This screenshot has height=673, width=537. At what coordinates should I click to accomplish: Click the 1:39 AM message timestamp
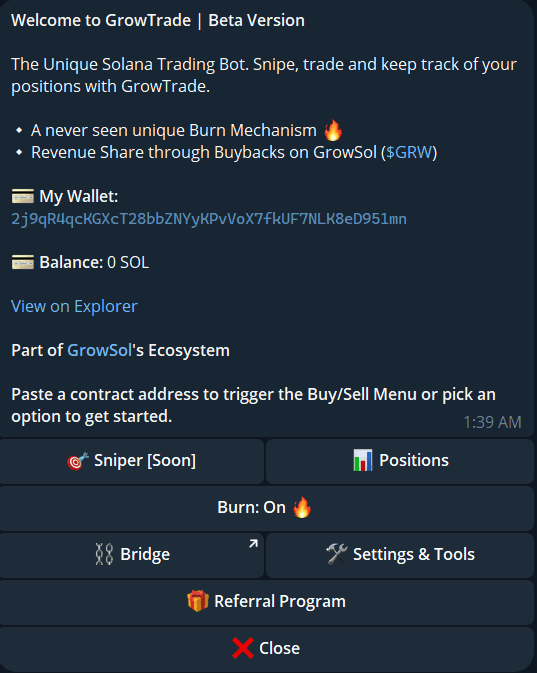(x=492, y=422)
